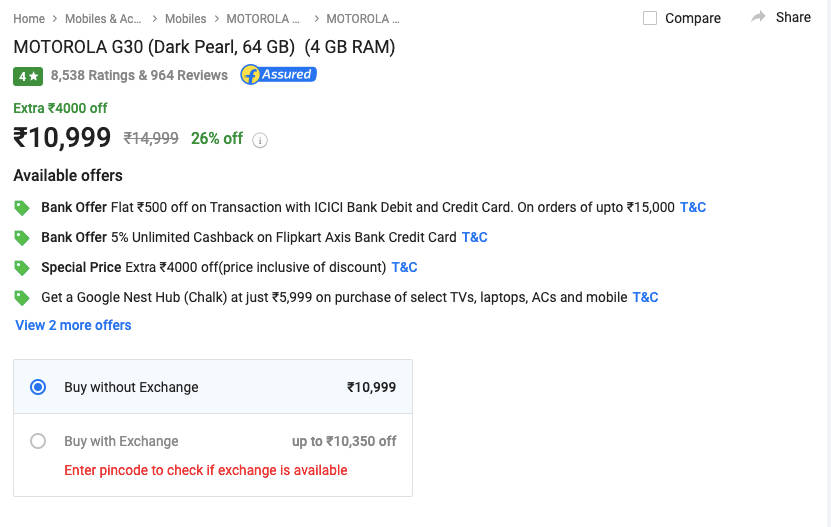Click the green 4-star rating badge
This screenshot has width=831, height=527.
click(x=28, y=76)
